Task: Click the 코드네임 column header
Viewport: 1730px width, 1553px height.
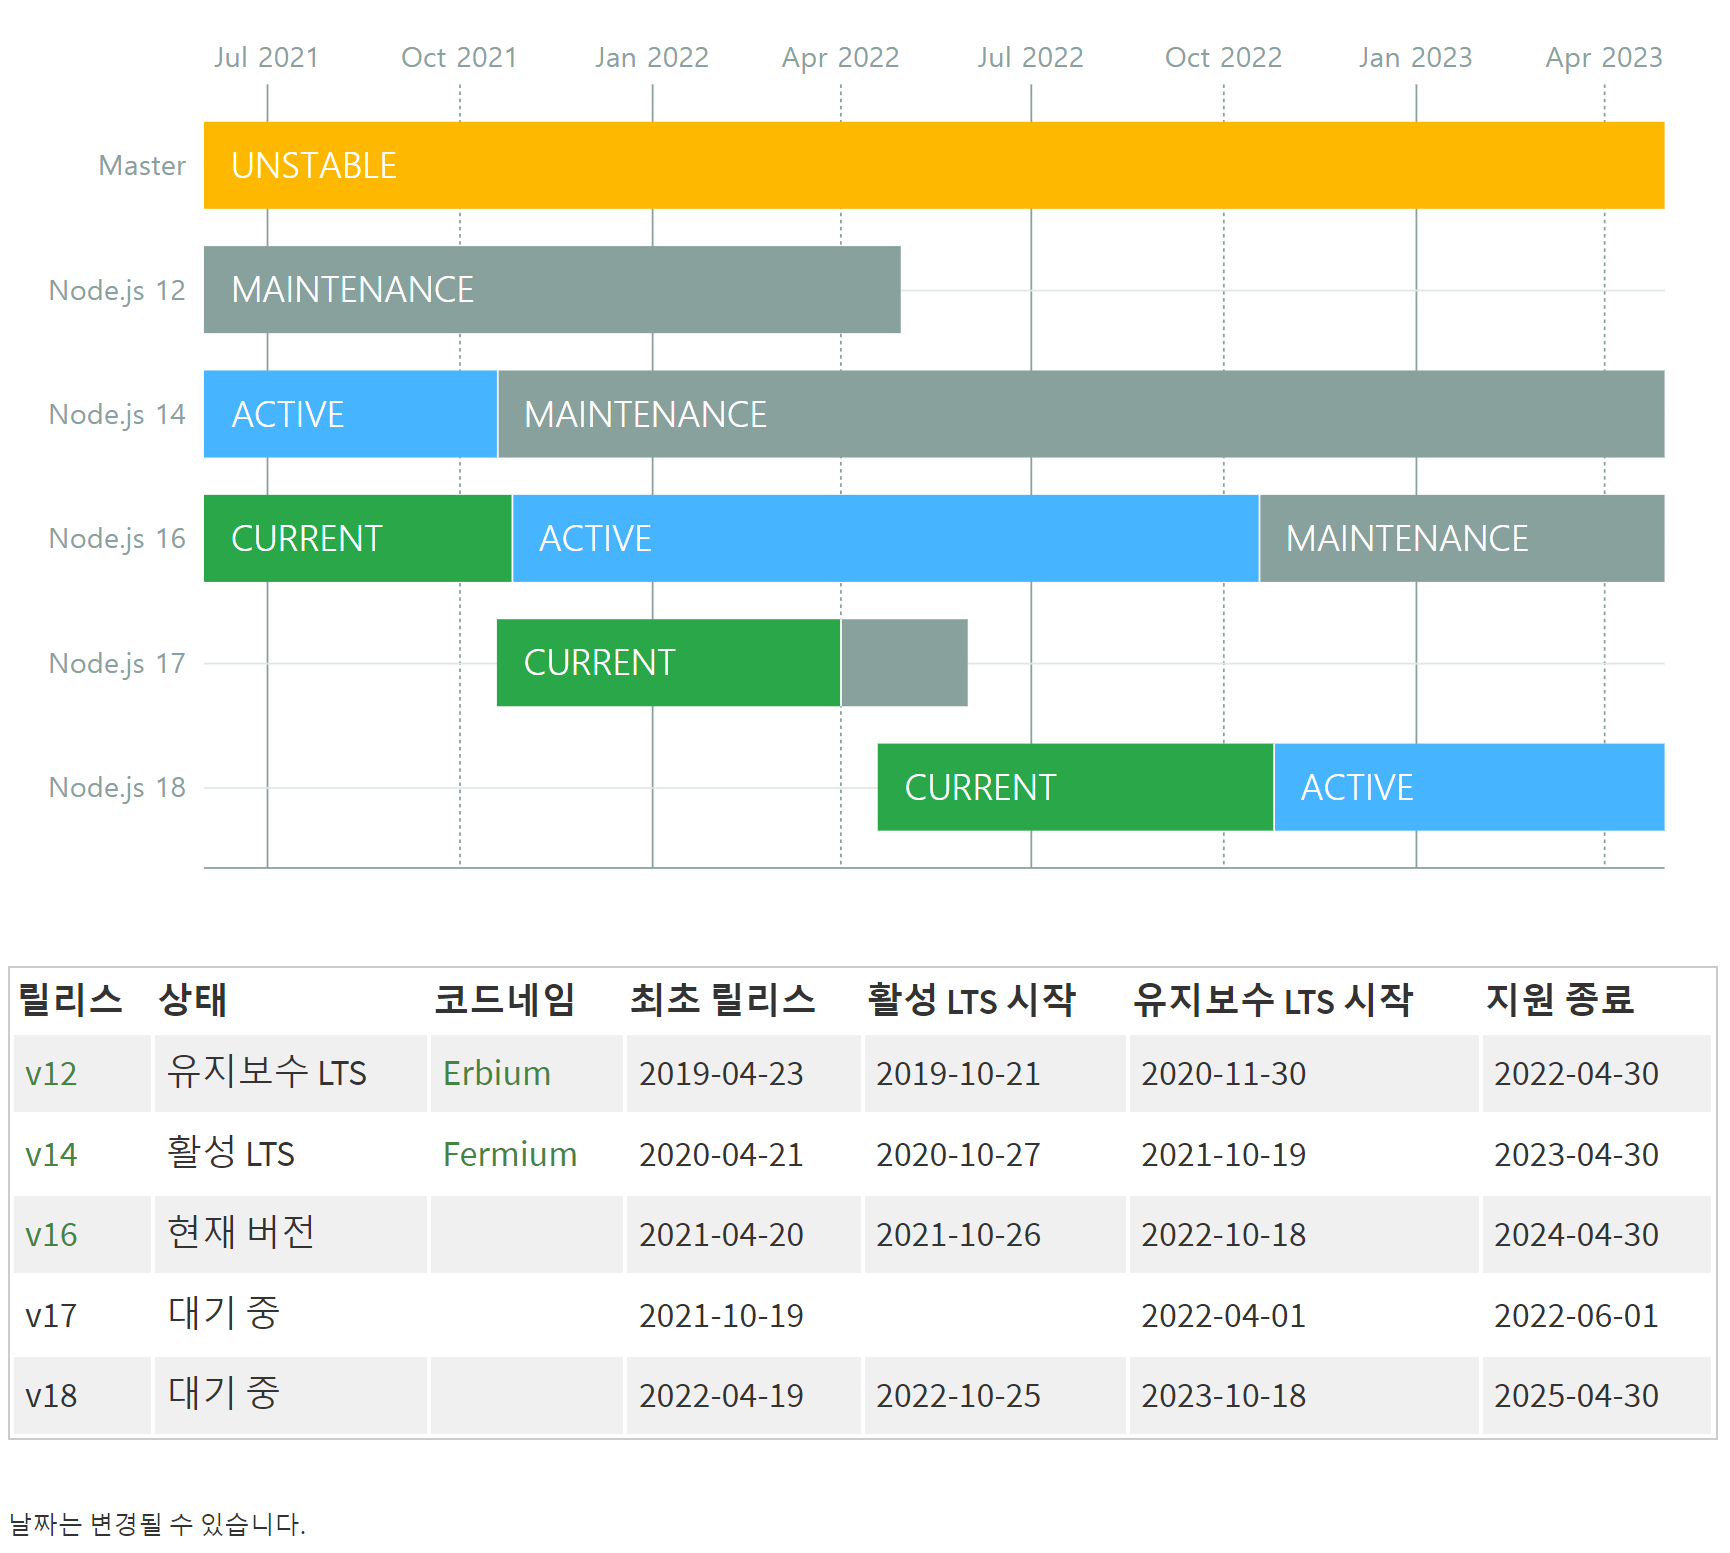Action: click(505, 999)
